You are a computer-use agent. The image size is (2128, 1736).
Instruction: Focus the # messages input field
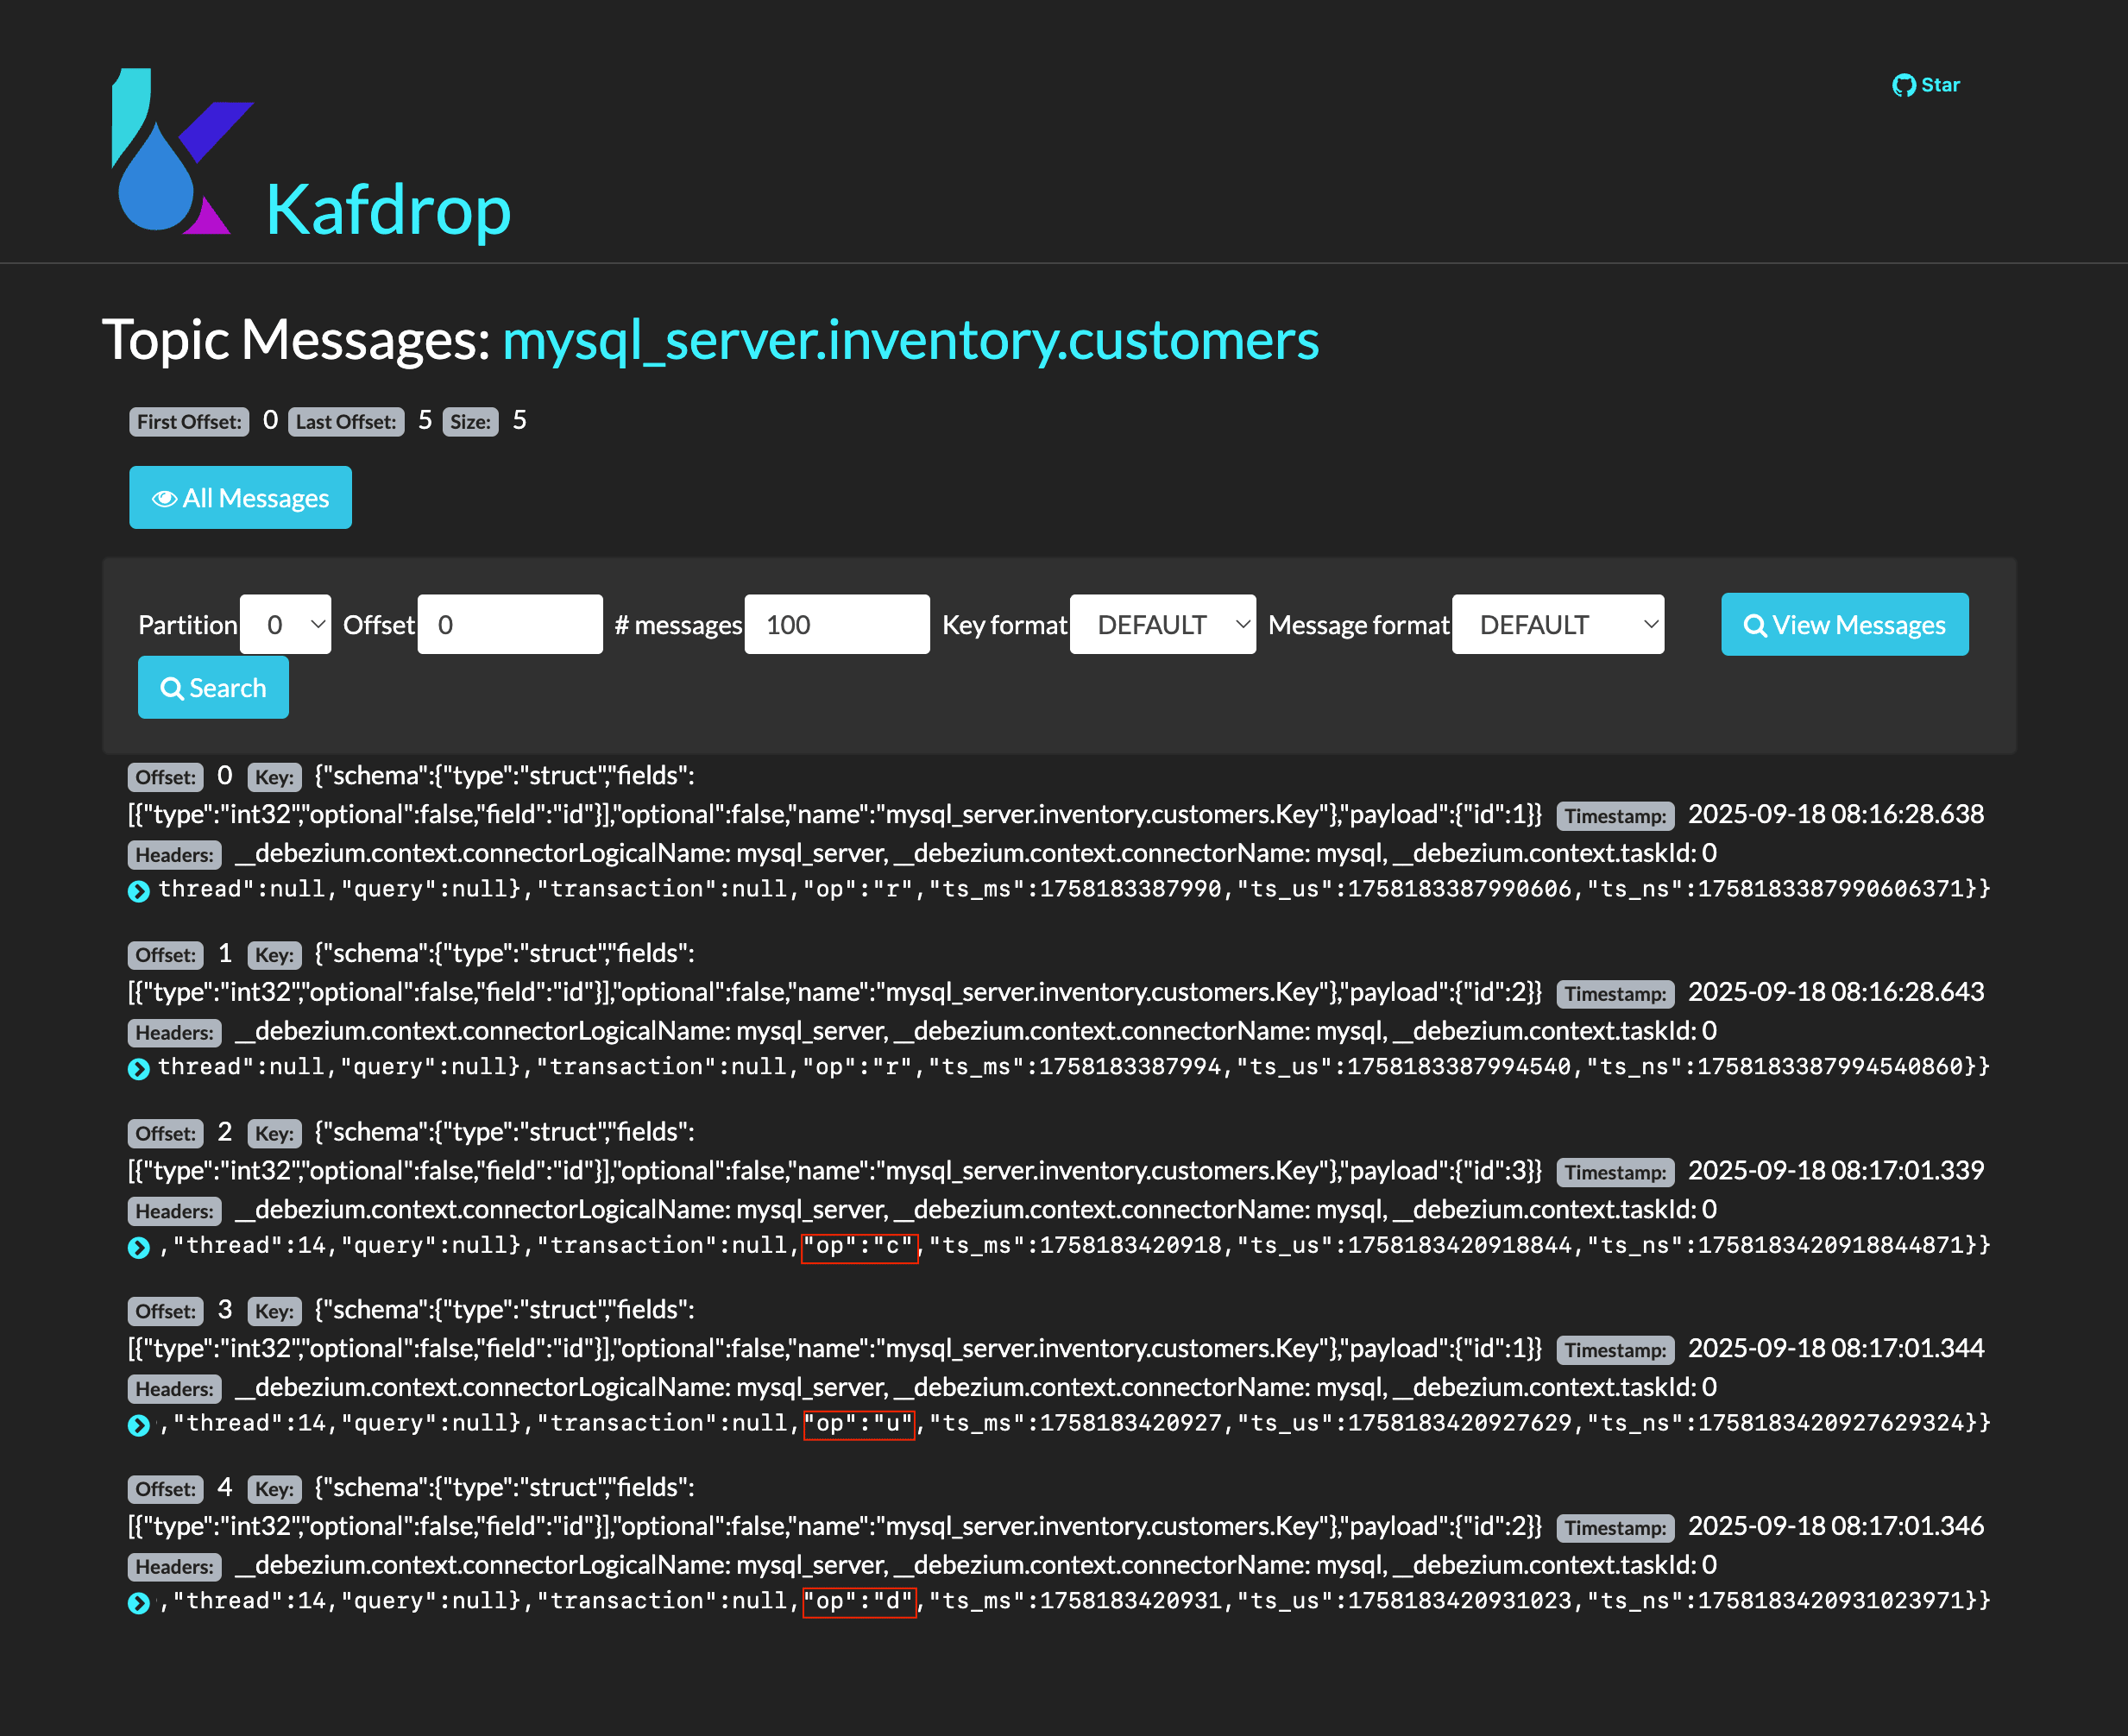tap(836, 625)
